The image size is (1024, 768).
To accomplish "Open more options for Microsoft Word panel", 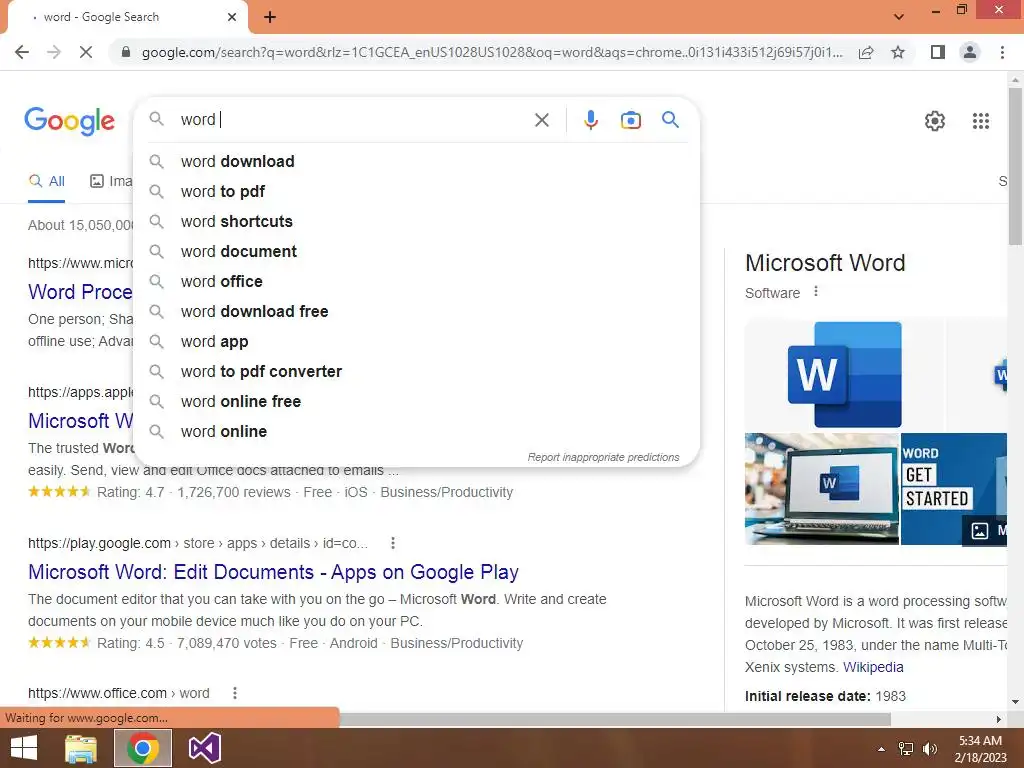I will [816, 291].
